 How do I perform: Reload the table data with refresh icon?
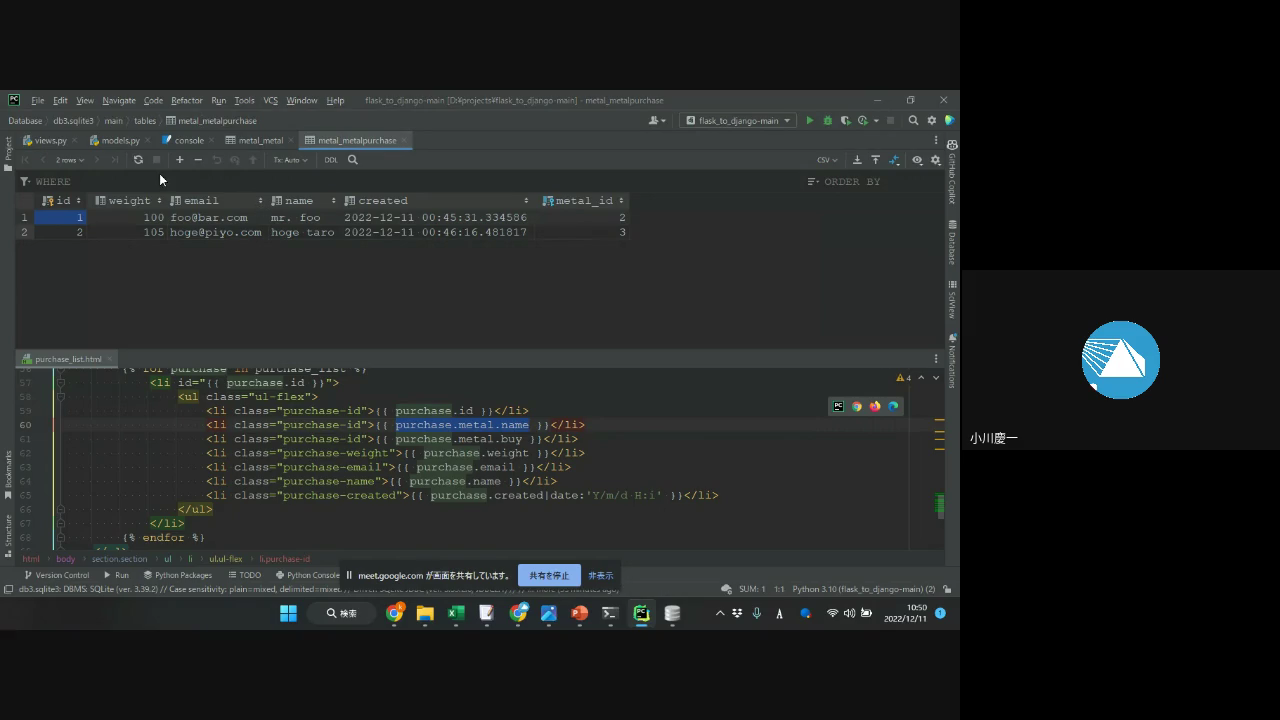(x=138, y=160)
